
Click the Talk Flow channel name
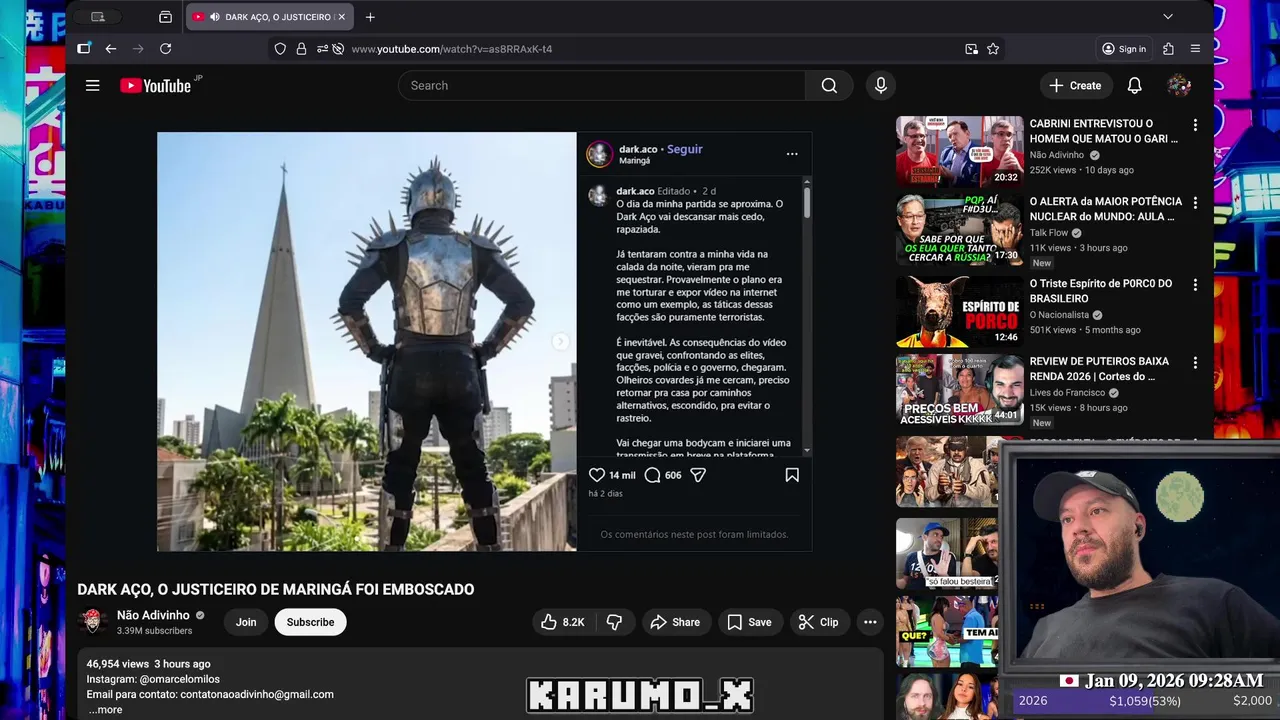[1049, 233]
